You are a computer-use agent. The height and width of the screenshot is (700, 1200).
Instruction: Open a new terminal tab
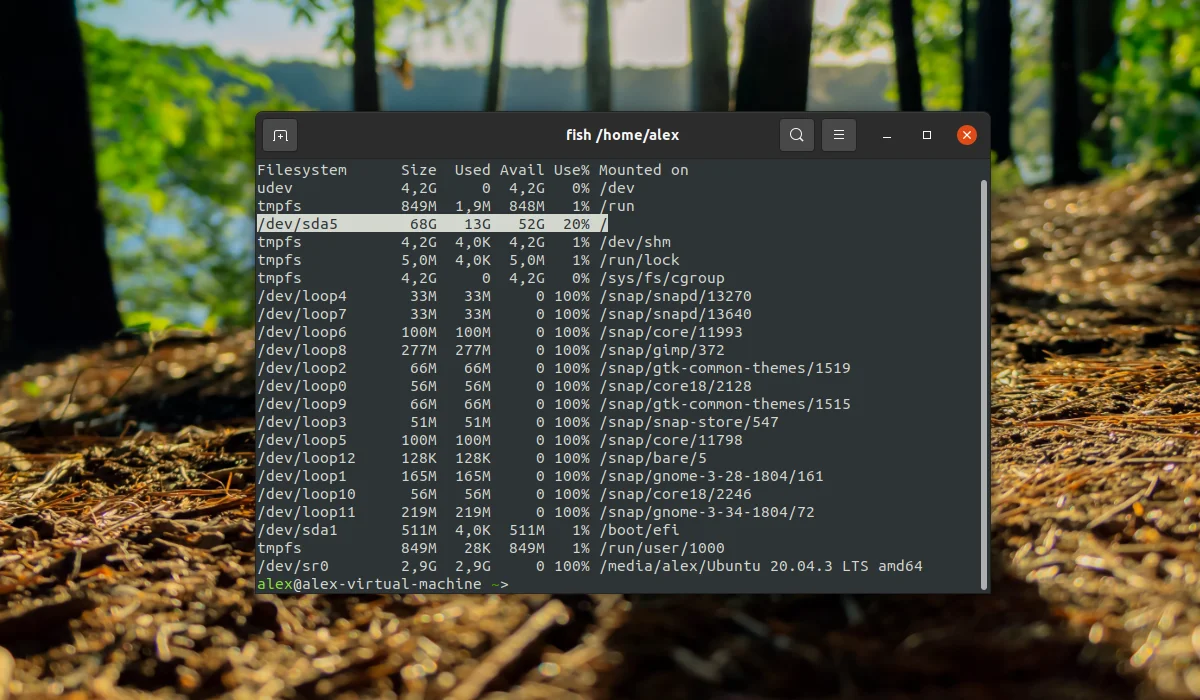[x=280, y=135]
